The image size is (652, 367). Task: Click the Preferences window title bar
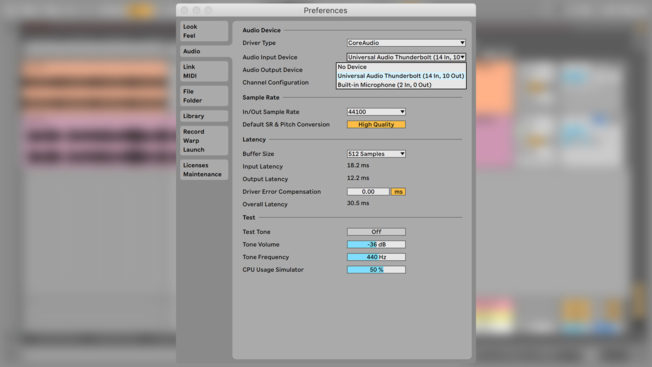pyautogui.click(x=326, y=10)
